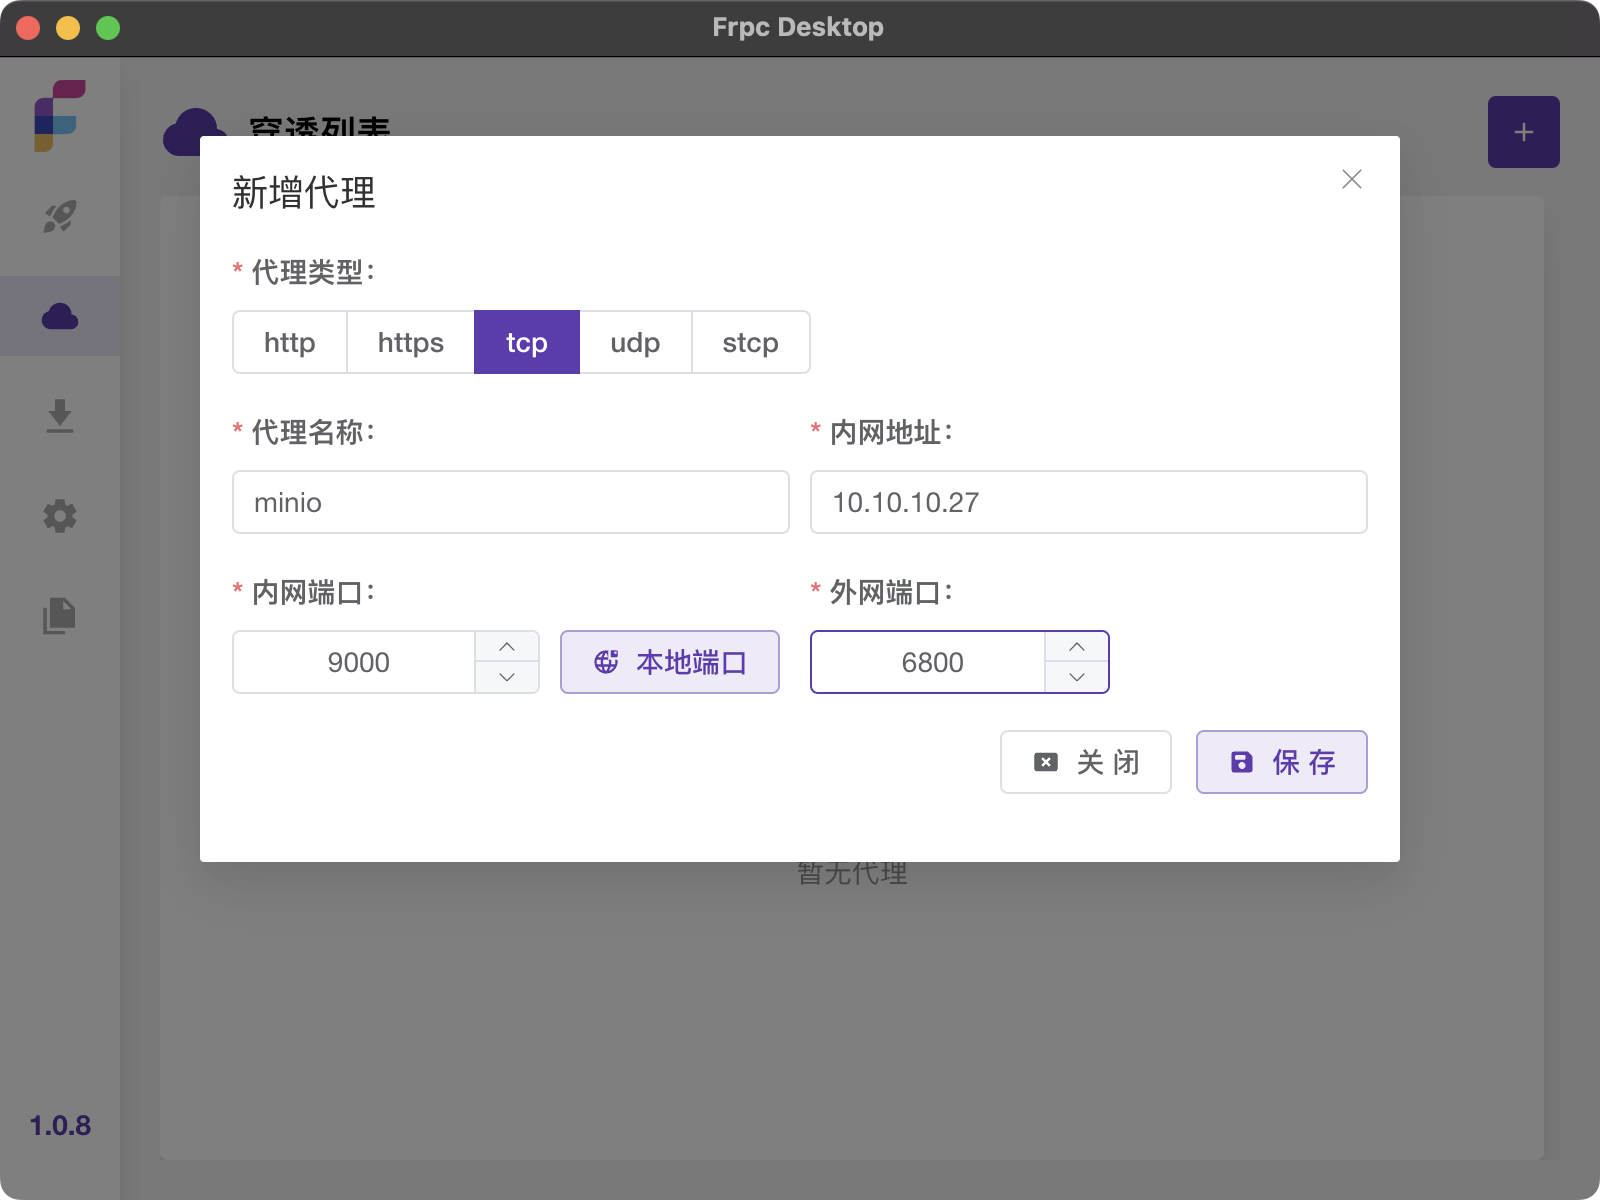Viewport: 1600px width, 1200px height.
Task: Close the 新增代理 dialog with X icon
Action: (1352, 179)
